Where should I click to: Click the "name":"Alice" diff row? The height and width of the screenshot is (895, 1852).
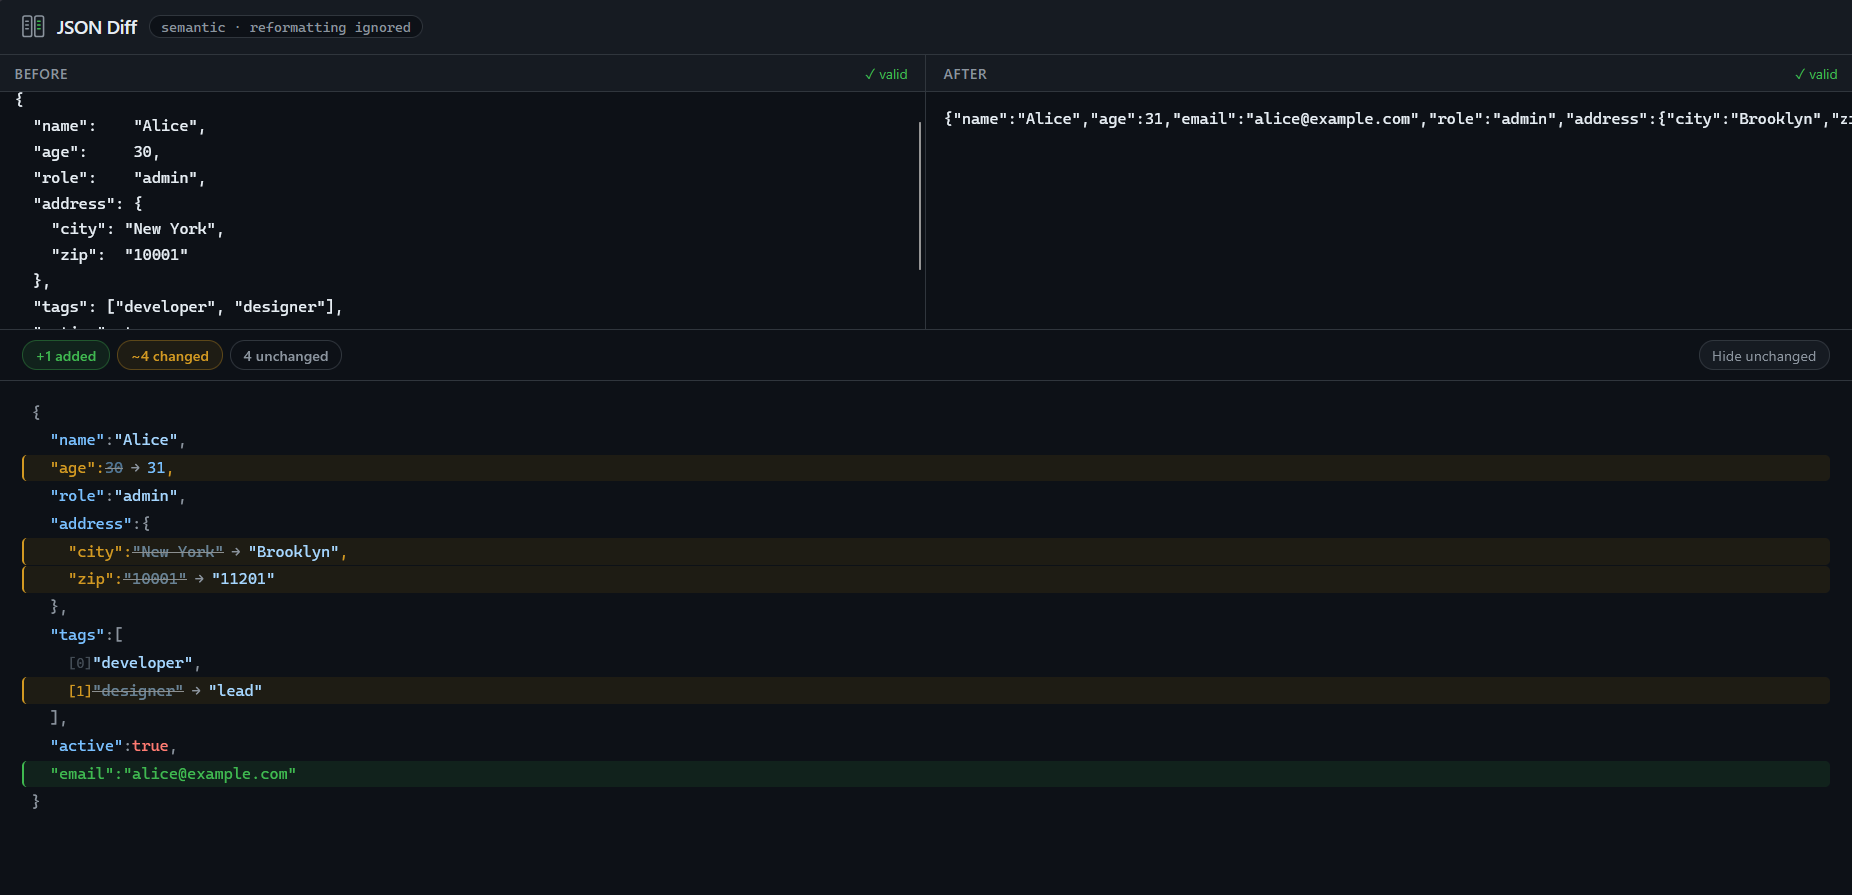pyautogui.click(x=926, y=440)
